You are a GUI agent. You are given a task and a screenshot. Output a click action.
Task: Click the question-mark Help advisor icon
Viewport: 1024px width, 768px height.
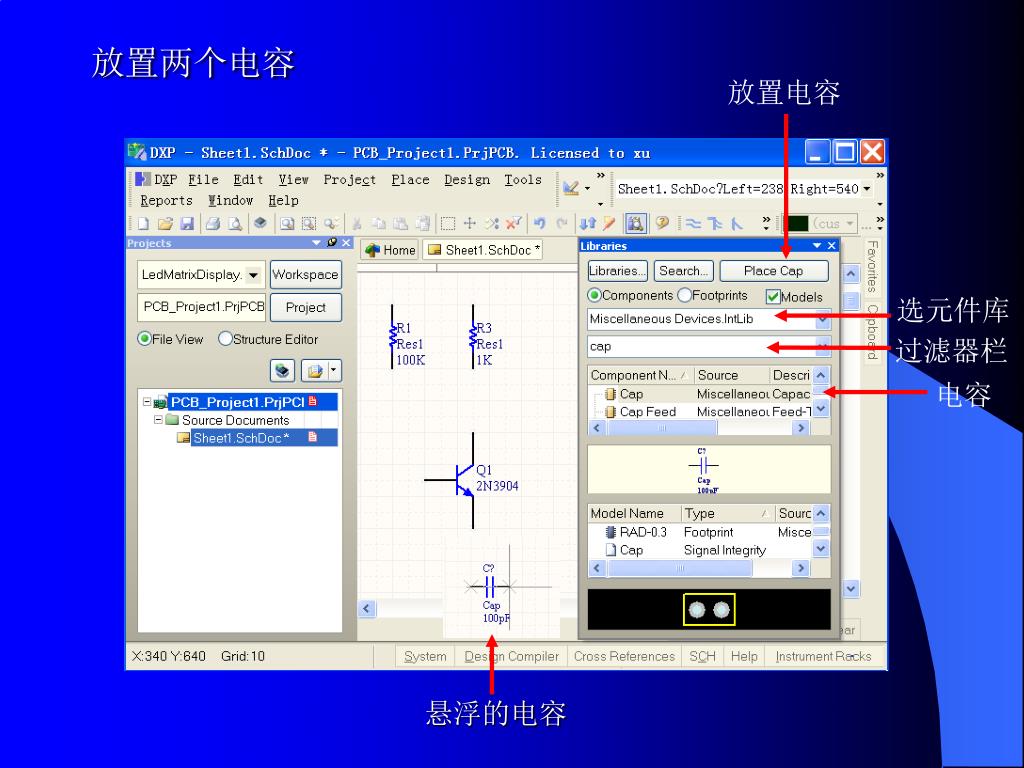point(662,223)
